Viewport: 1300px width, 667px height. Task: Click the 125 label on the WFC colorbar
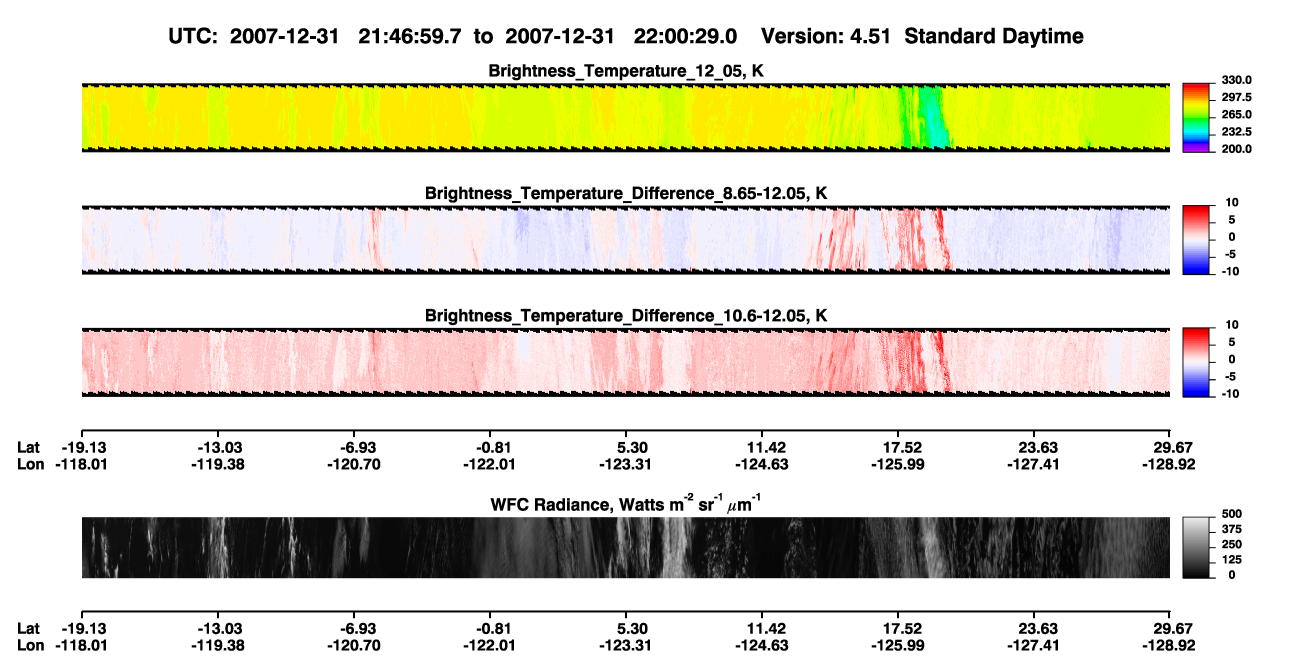[1232, 559]
